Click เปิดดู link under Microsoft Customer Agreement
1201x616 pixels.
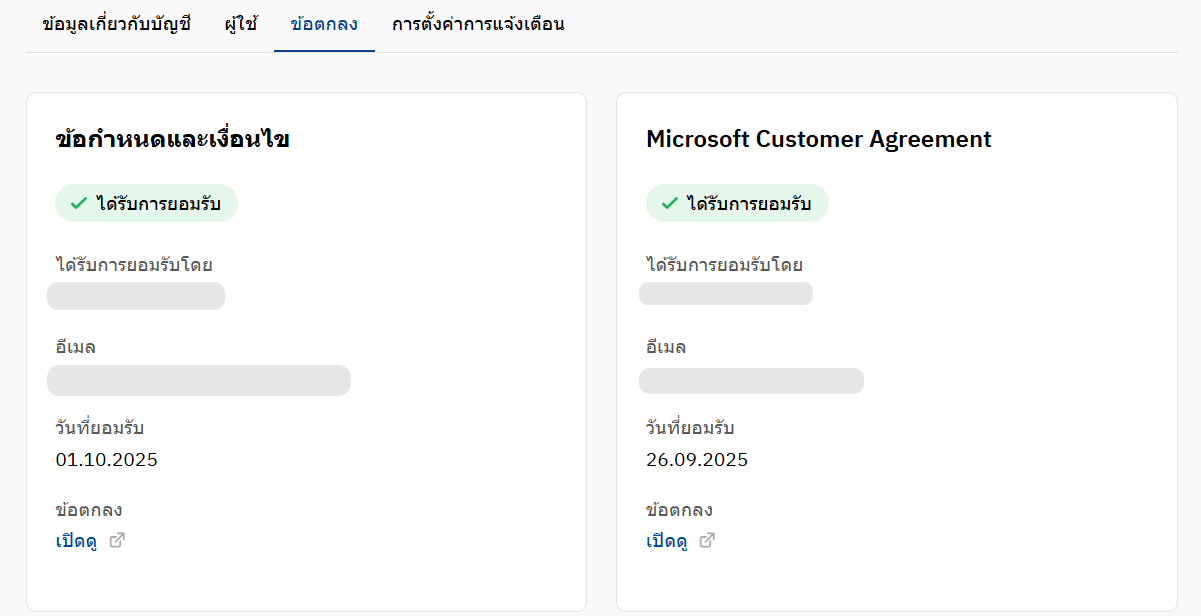[x=667, y=541]
